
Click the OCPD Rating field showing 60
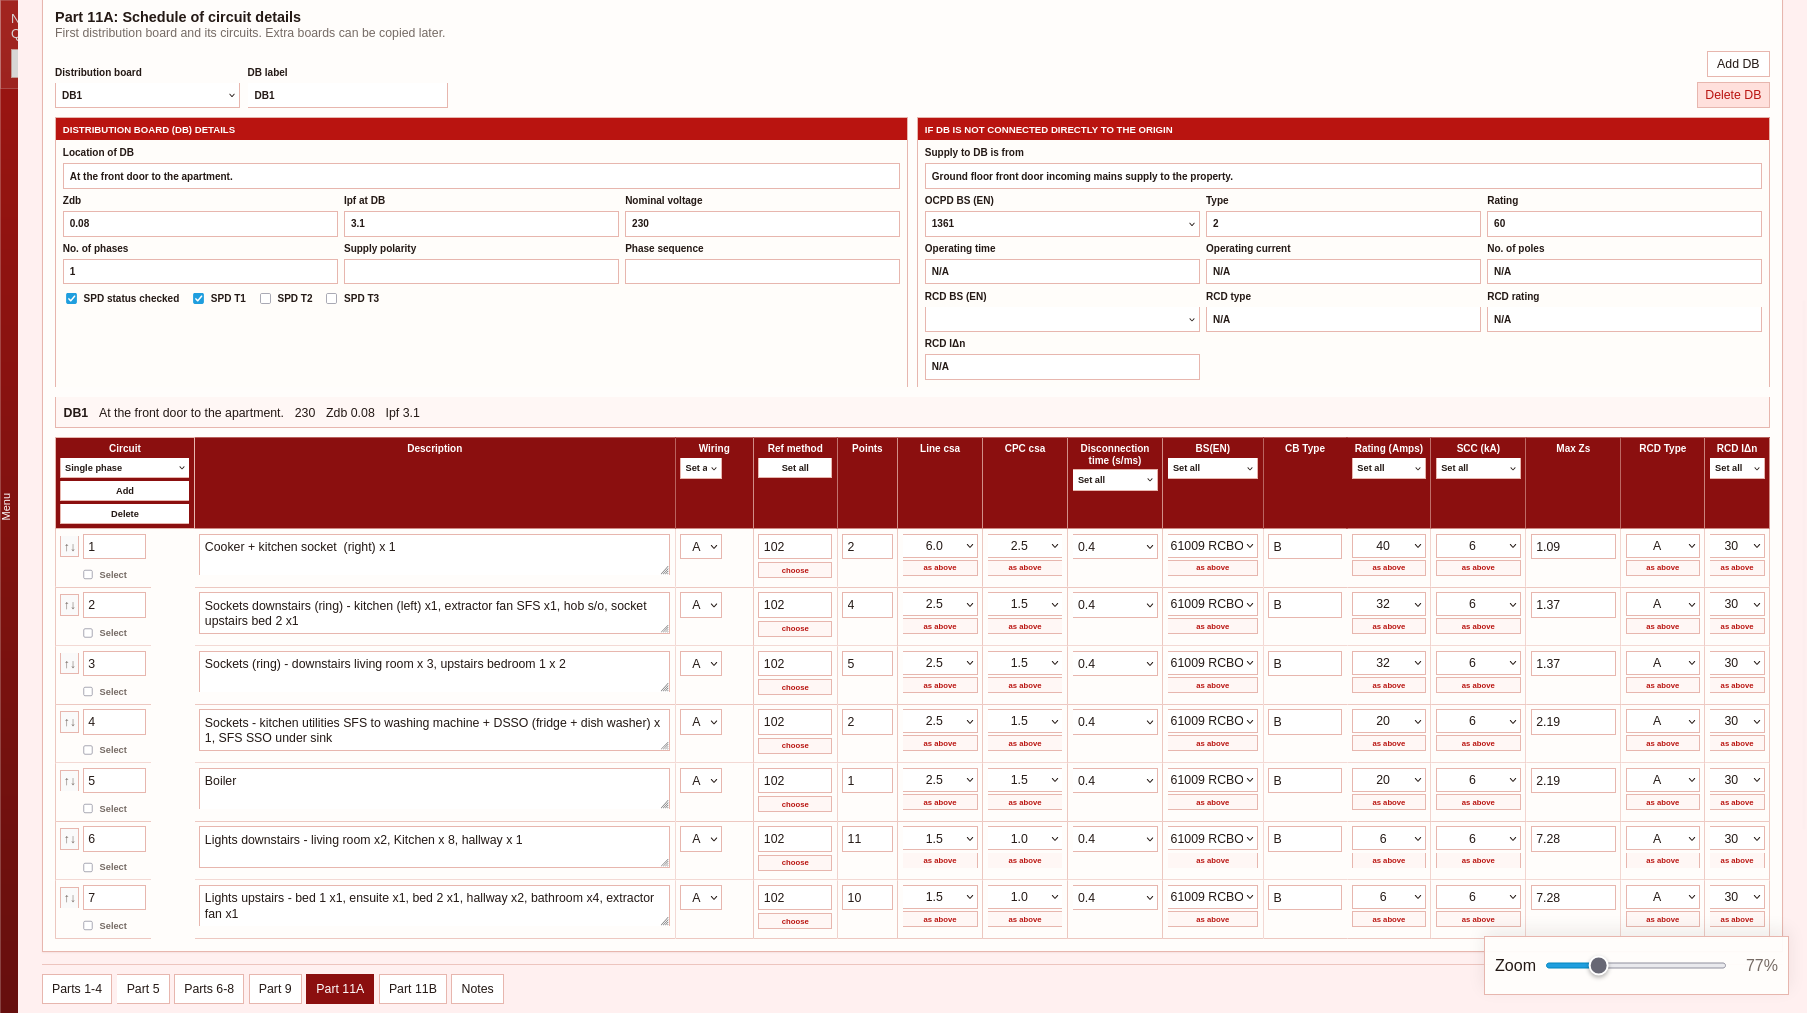coord(1624,224)
